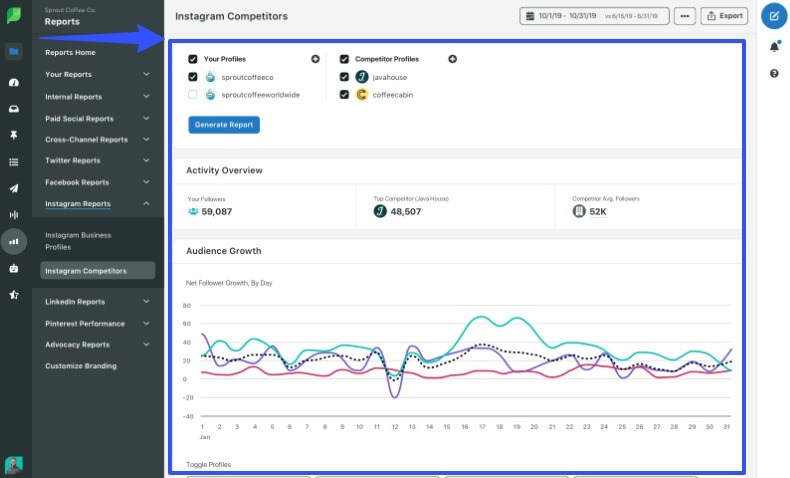Click the star icon in left rail
Screen dimensions: 790x478
(14, 294)
